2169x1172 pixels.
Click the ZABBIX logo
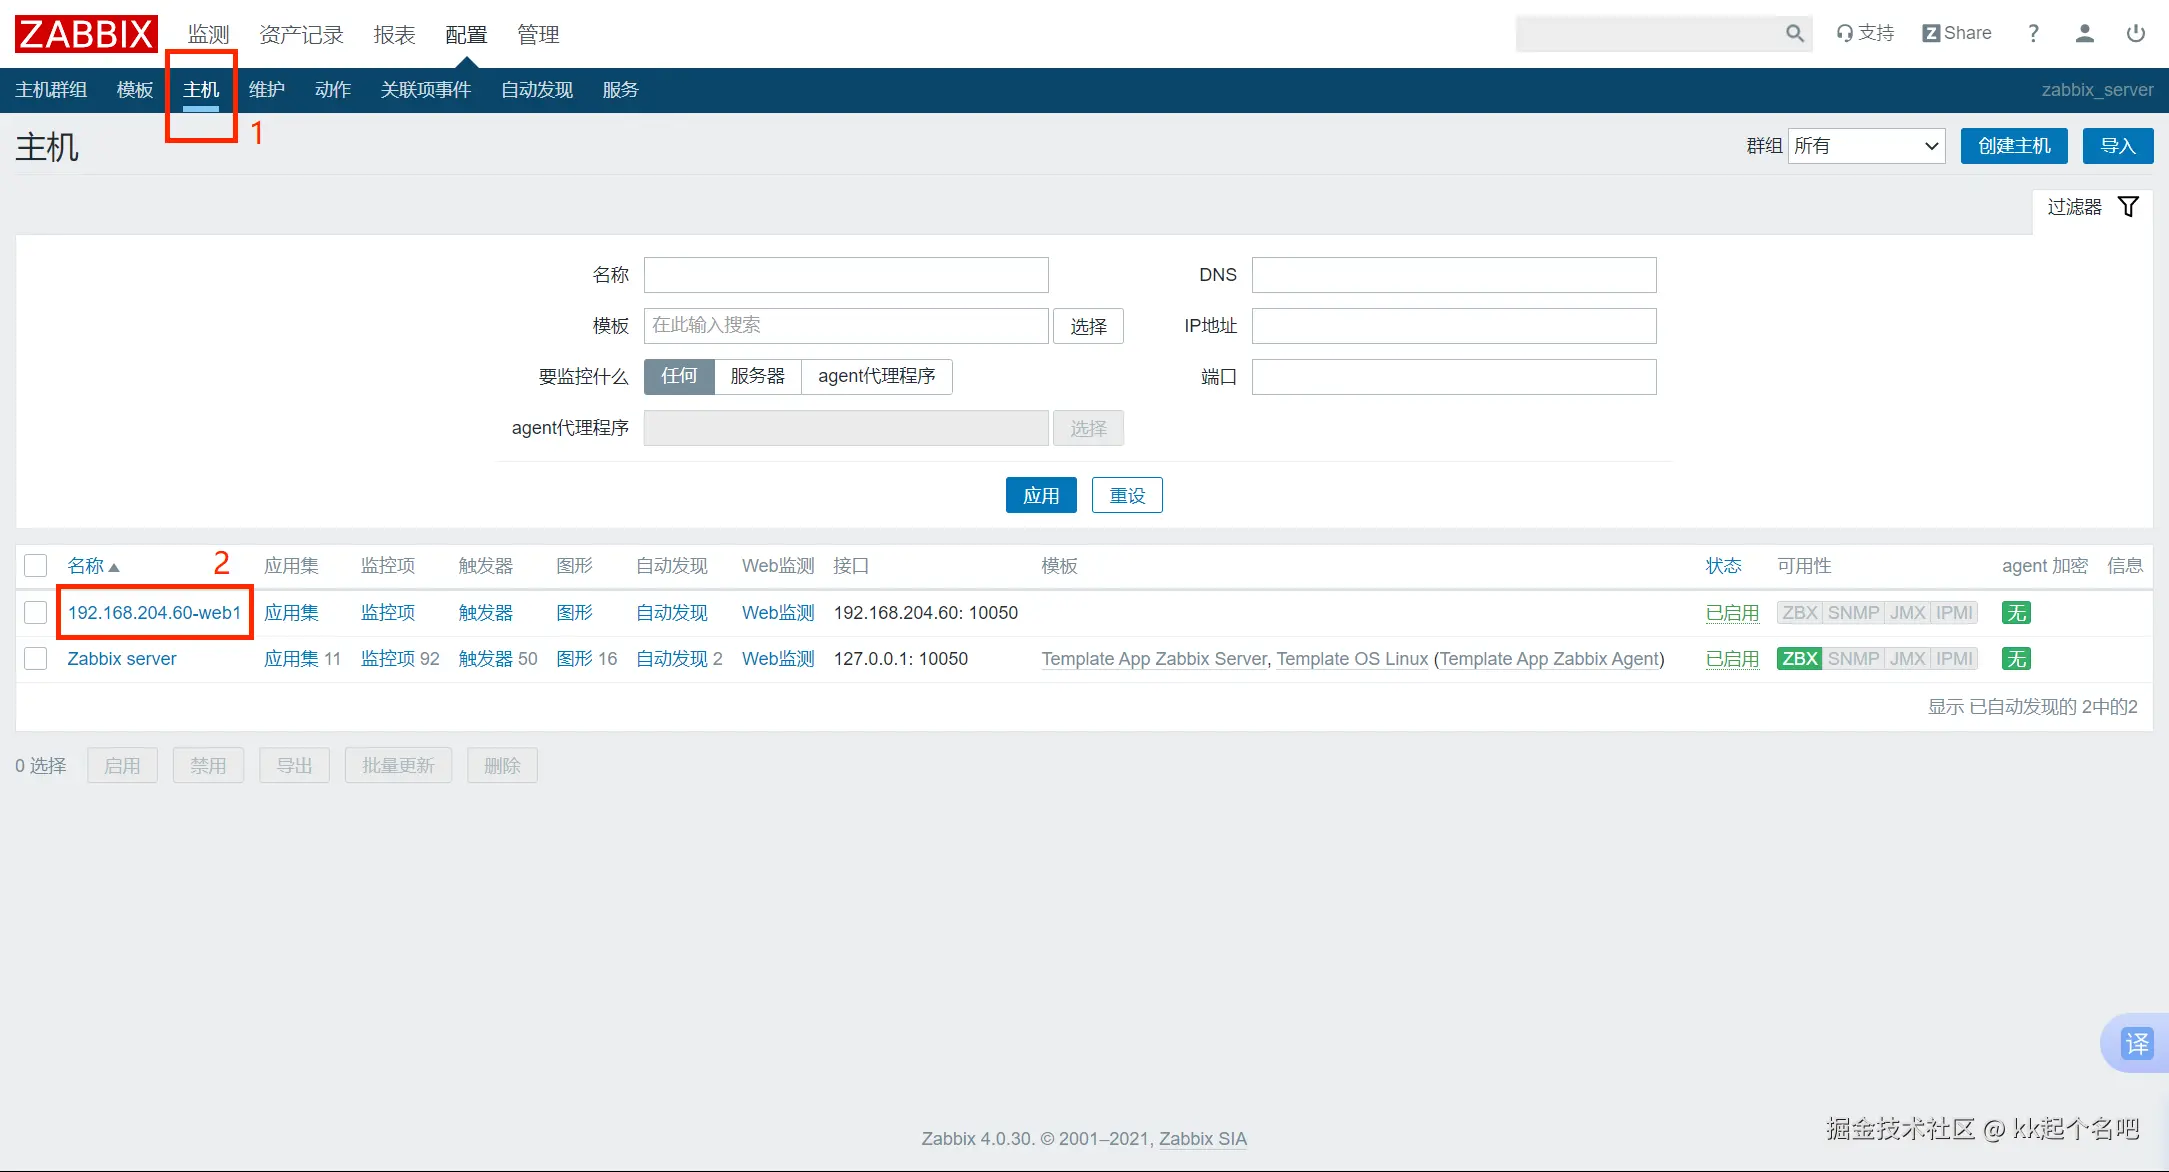pyautogui.click(x=86, y=34)
